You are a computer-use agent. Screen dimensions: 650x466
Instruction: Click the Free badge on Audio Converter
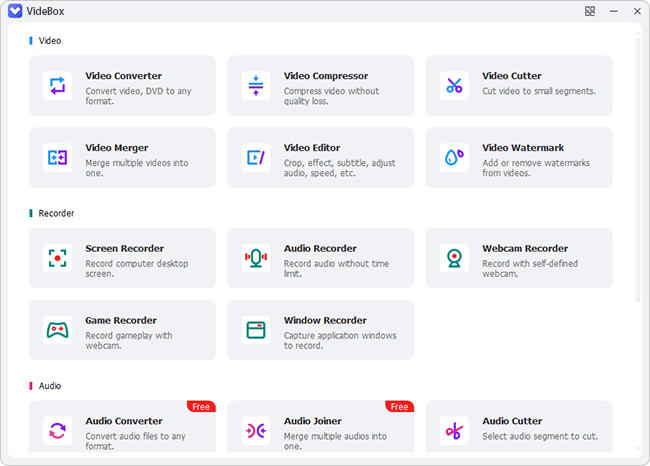pyautogui.click(x=201, y=407)
